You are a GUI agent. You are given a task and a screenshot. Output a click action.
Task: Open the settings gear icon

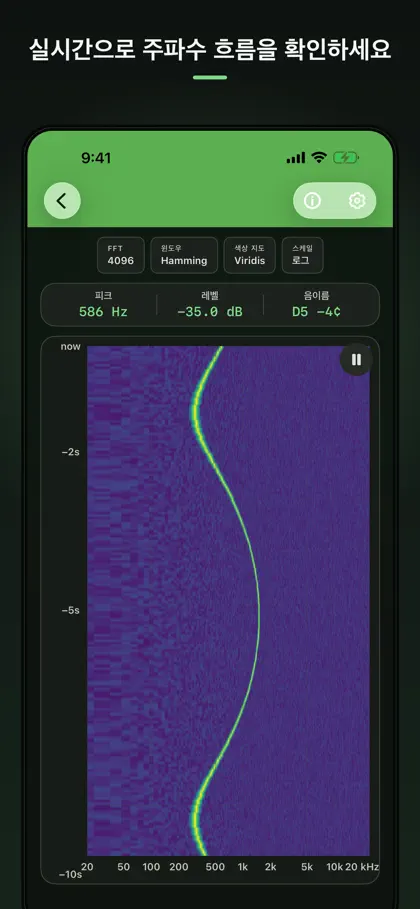pyautogui.click(x=357, y=201)
